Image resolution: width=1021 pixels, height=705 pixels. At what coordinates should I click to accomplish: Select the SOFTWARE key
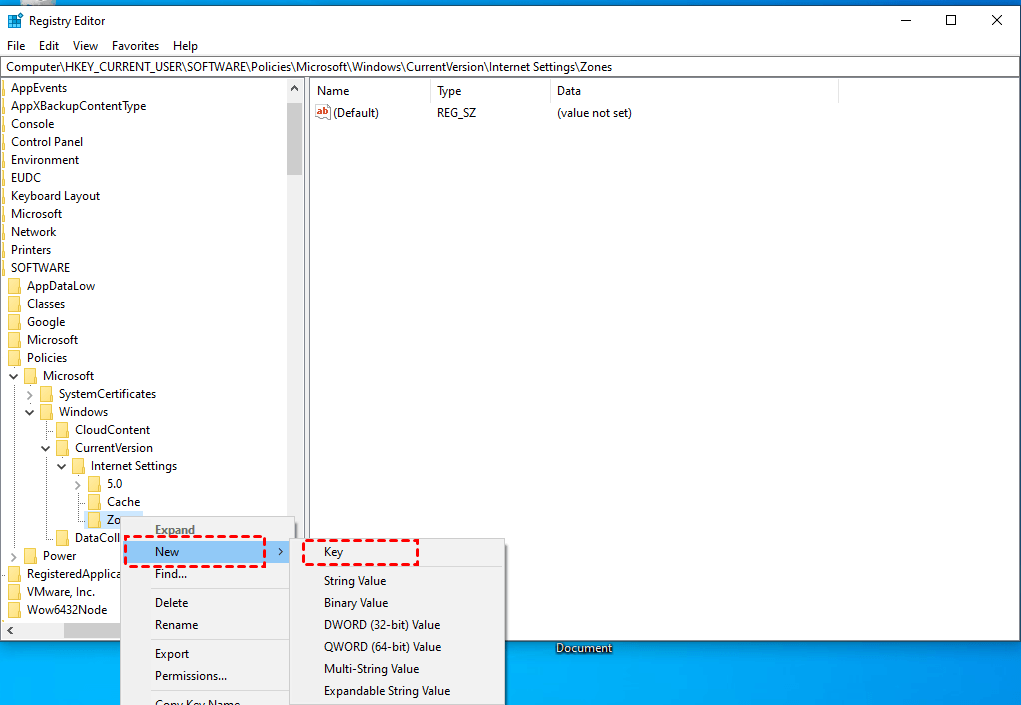coord(40,268)
